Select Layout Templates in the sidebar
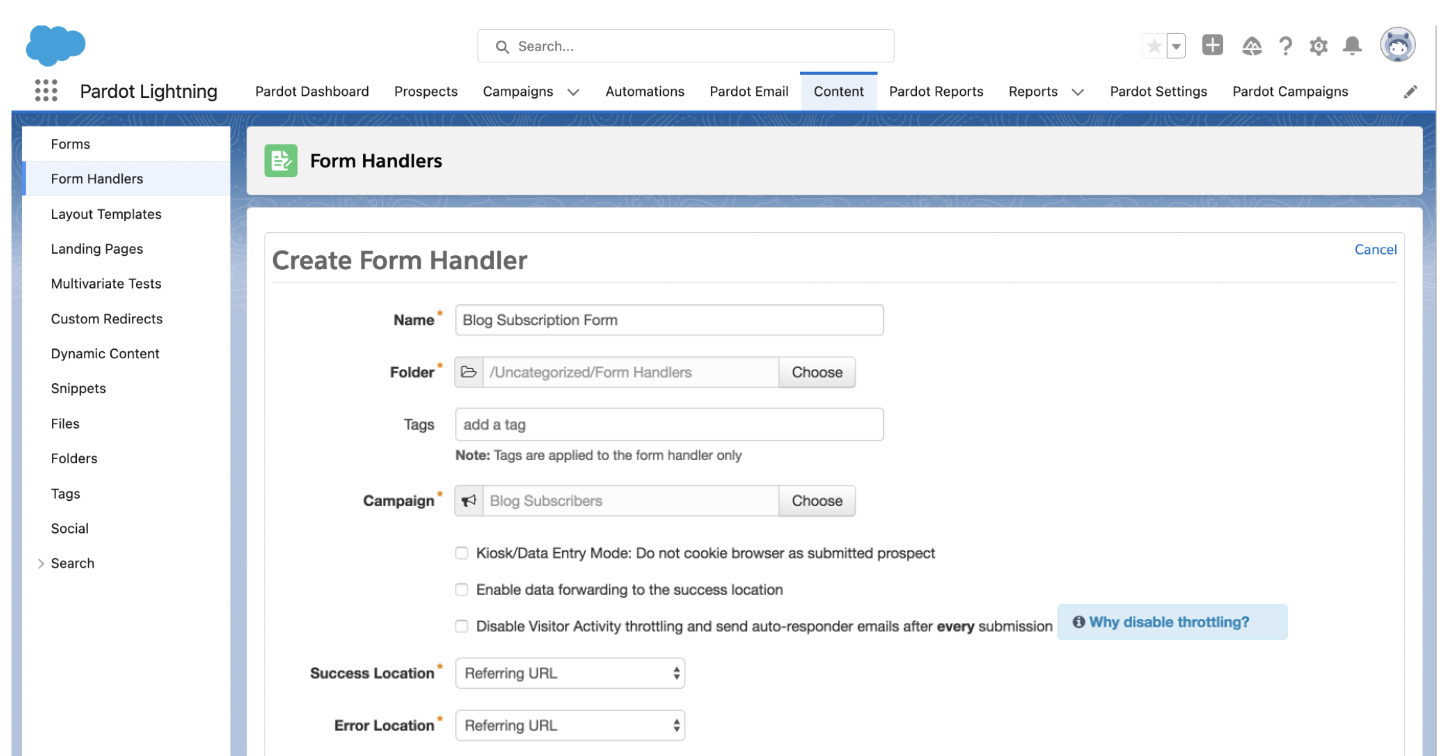 126,214
